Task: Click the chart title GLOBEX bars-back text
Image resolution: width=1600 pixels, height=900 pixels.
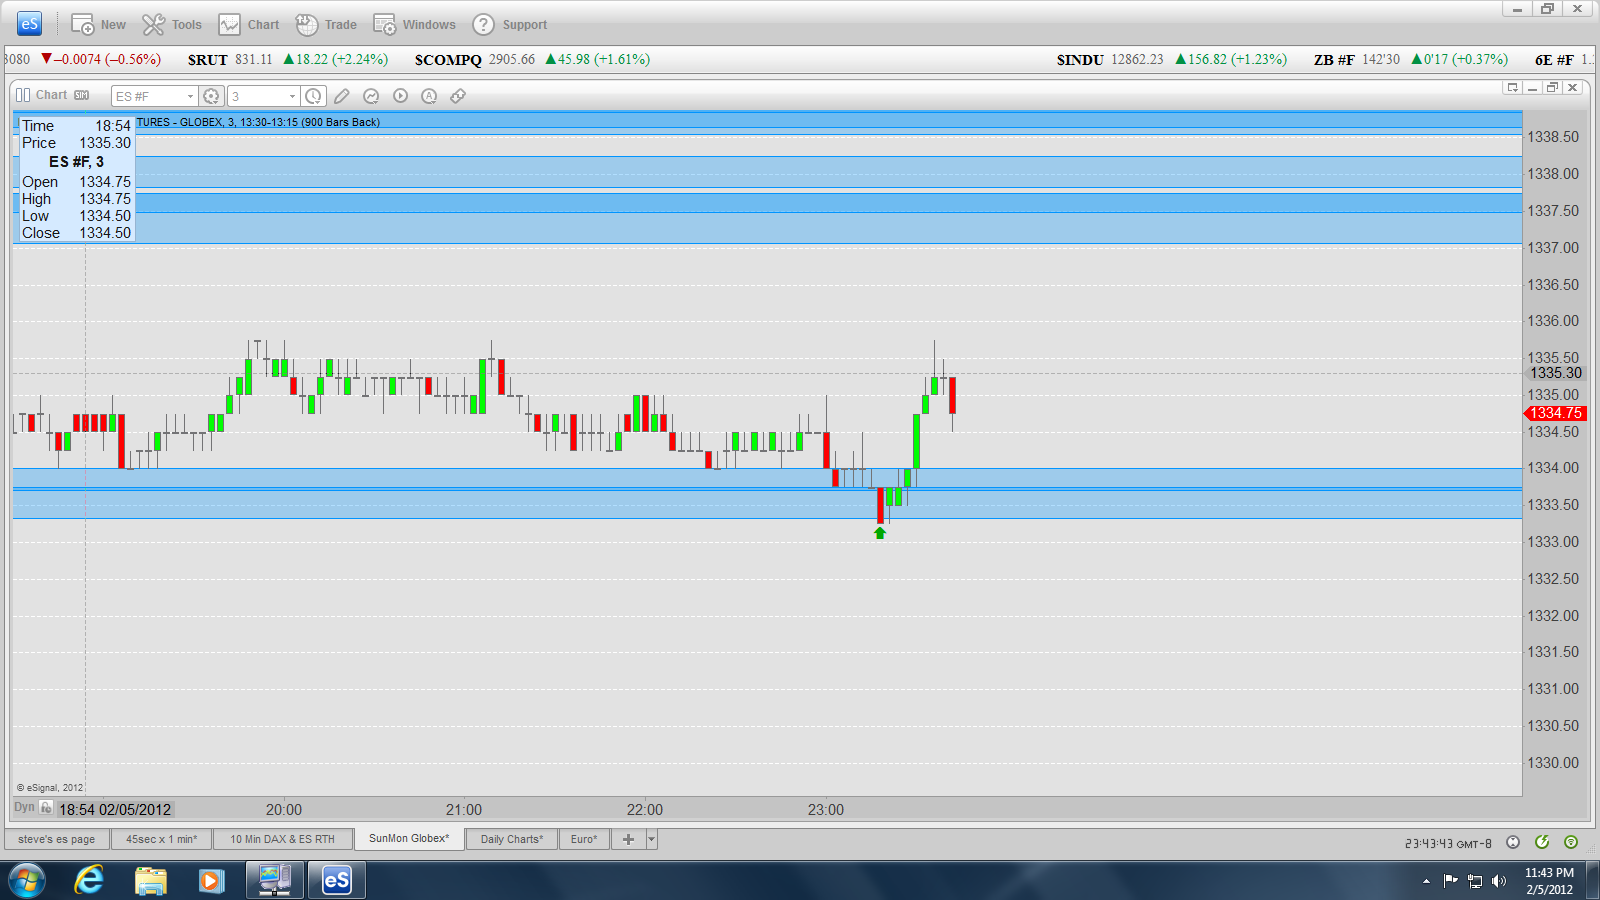Action: [258, 122]
